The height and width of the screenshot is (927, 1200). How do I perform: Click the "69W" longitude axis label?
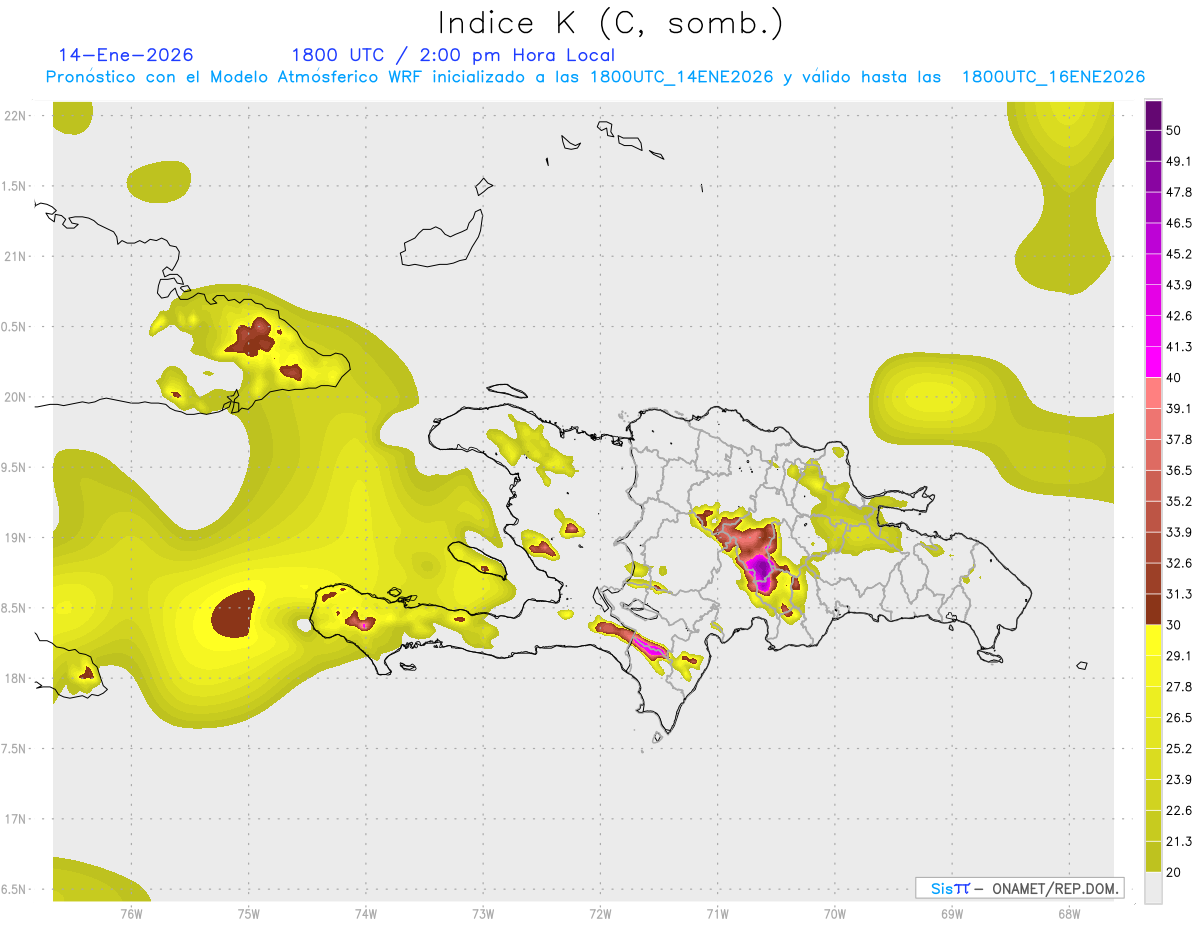coord(952,913)
